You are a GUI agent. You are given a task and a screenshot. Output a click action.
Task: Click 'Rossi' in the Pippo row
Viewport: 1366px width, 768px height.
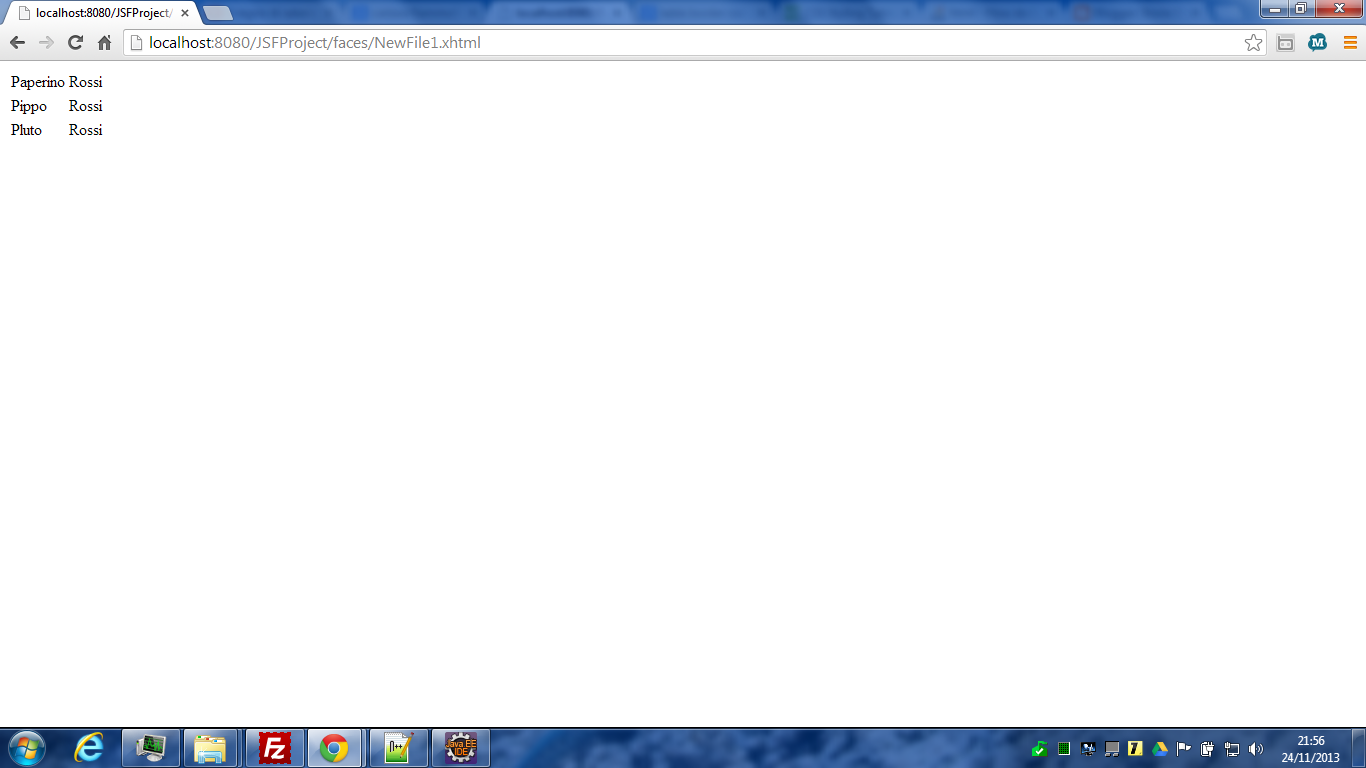click(86, 106)
